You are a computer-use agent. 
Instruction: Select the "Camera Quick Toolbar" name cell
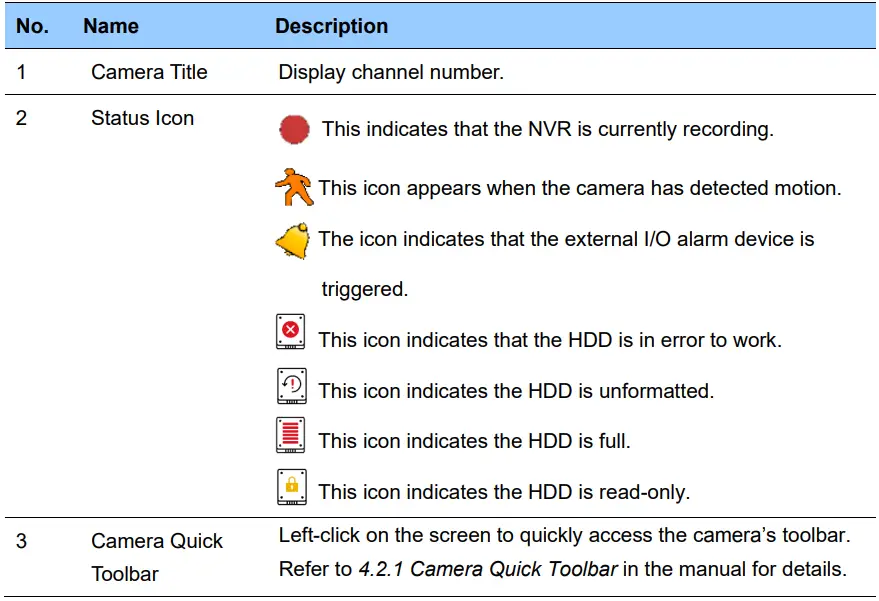point(157,557)
